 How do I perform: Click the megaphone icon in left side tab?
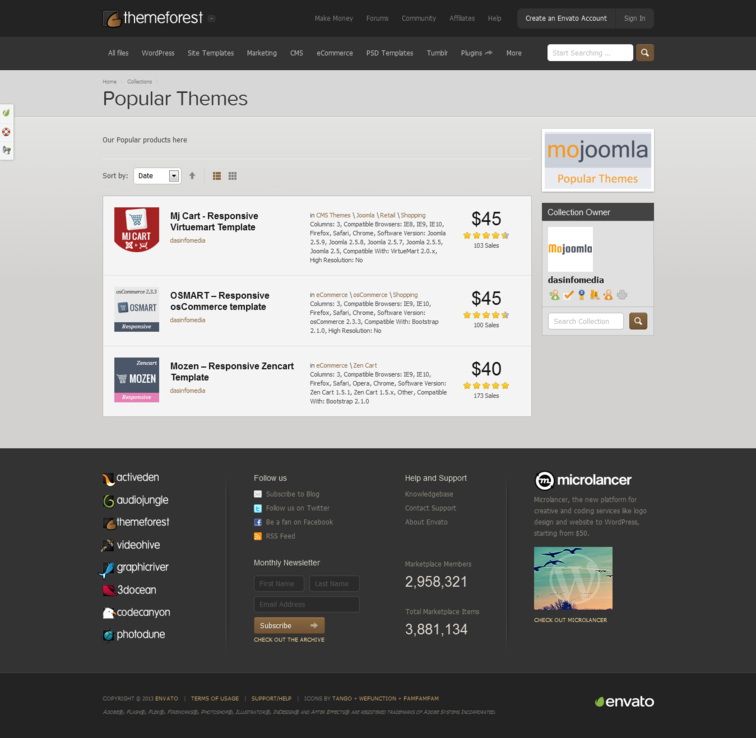[6, 150]
